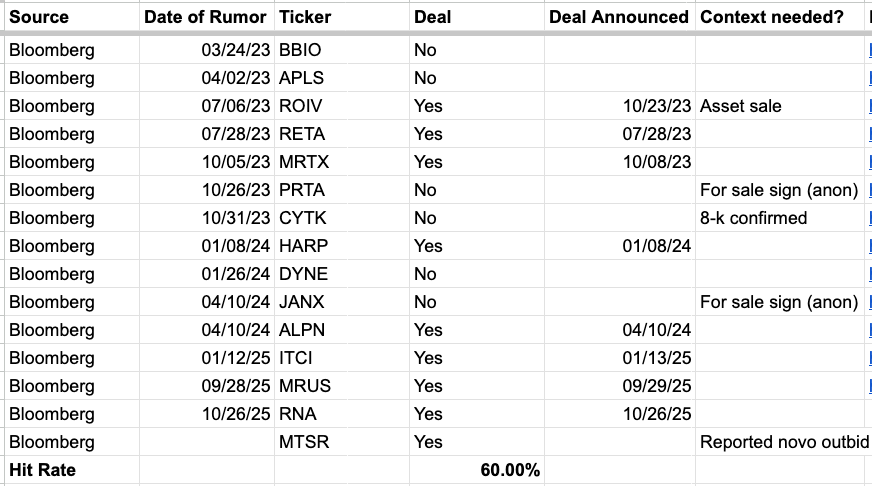Select the RNA ticker cell
872x486 pixels.
[x=341, y=414]
